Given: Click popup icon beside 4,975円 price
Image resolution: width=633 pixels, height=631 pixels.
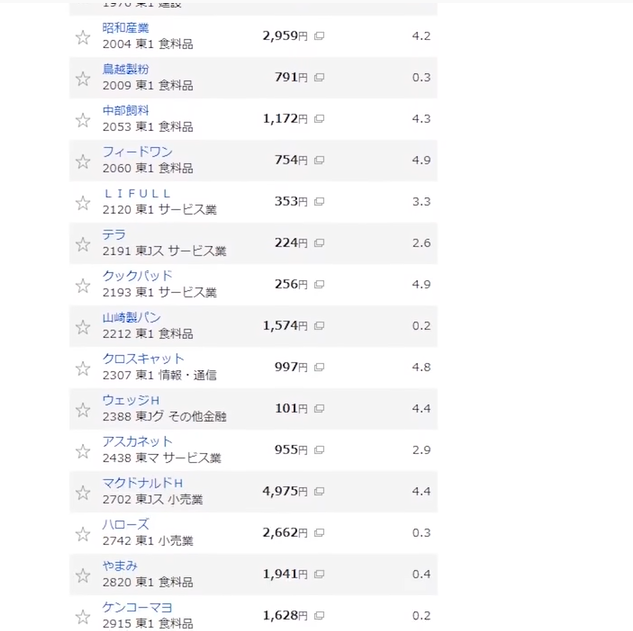Looking at the screenshot, I should (x=319, y=491).
